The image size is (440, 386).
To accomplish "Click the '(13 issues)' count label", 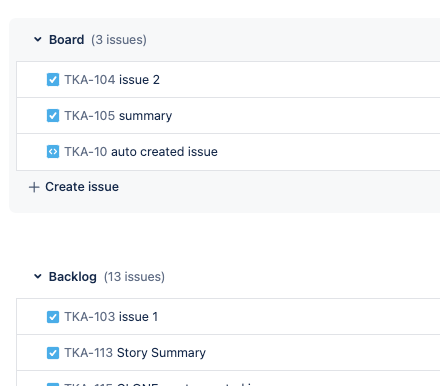I will point(134,277).
